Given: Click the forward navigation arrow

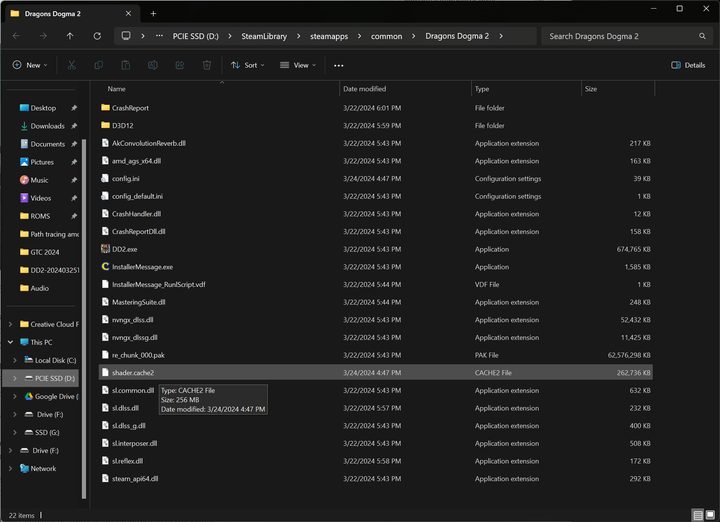Looking at the screenshot, I should [43, 36].
